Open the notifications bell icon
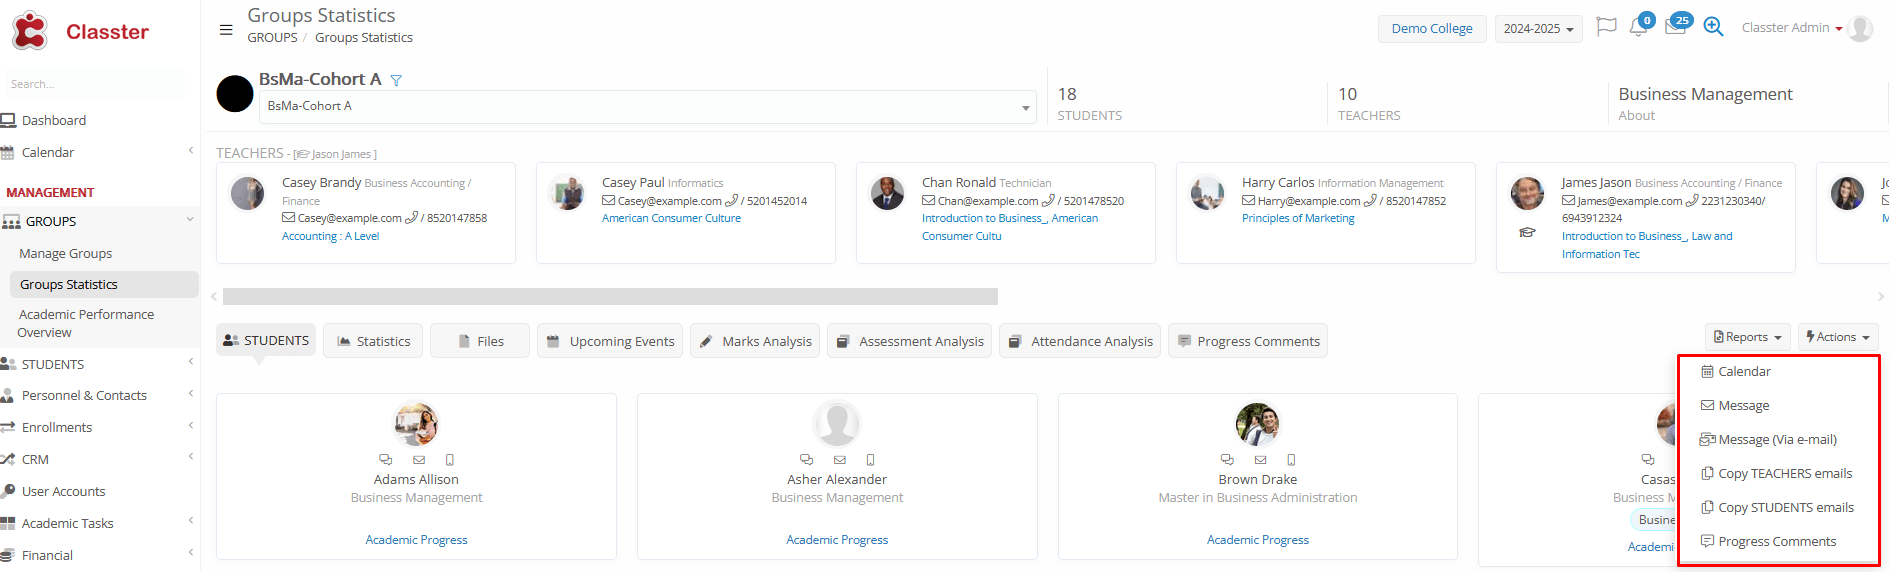 (x=1638, y=28)
